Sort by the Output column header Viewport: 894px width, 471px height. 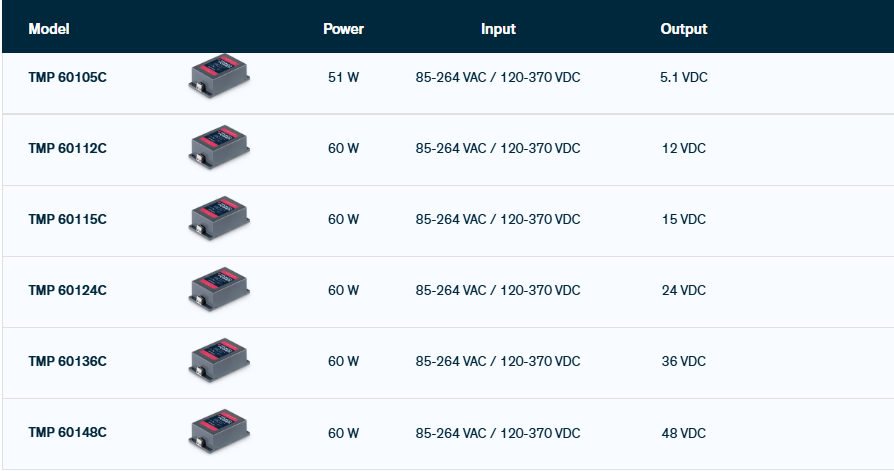683,29
